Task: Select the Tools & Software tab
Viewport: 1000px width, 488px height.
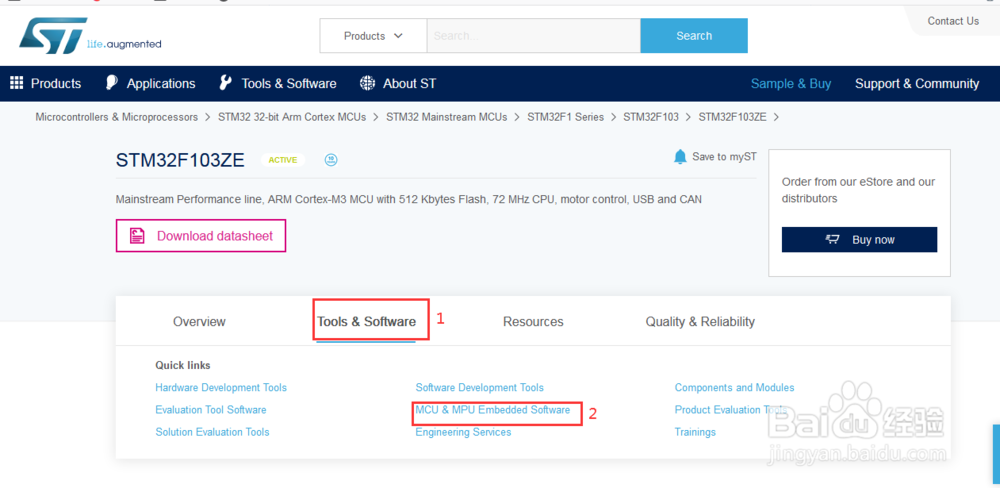Action: click(x=367, y=322)
